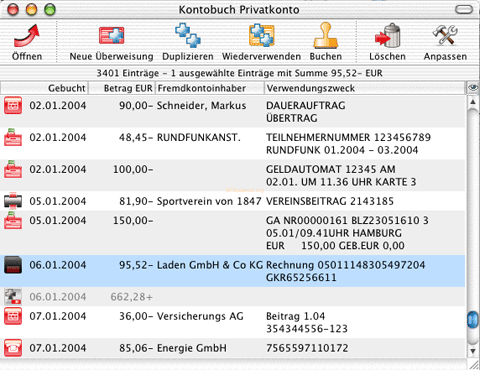Sort by Betrag EUR column header
480x370 pixels.
point(122,88)
